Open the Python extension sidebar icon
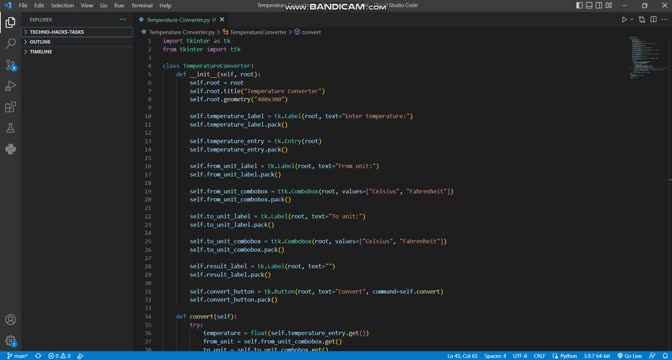The image size is (672, 360). click(x=11, y=149)
